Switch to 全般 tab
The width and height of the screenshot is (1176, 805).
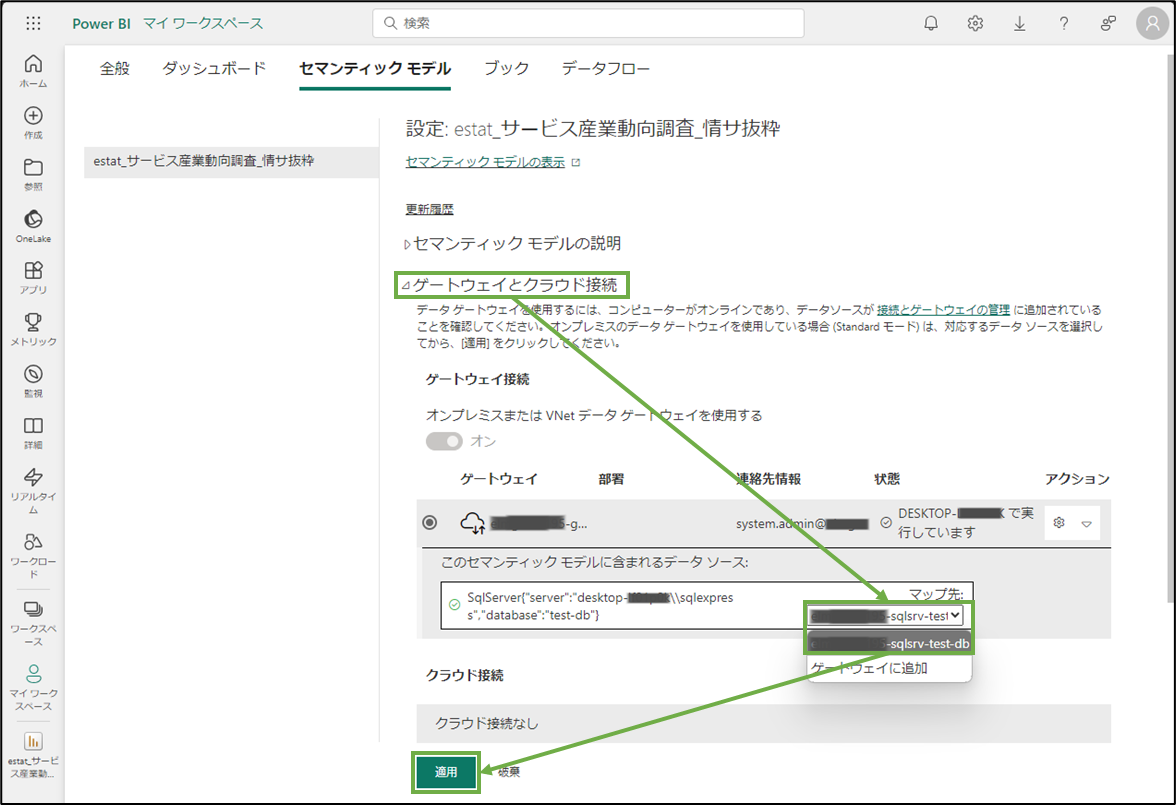click(x=115, y=68)
